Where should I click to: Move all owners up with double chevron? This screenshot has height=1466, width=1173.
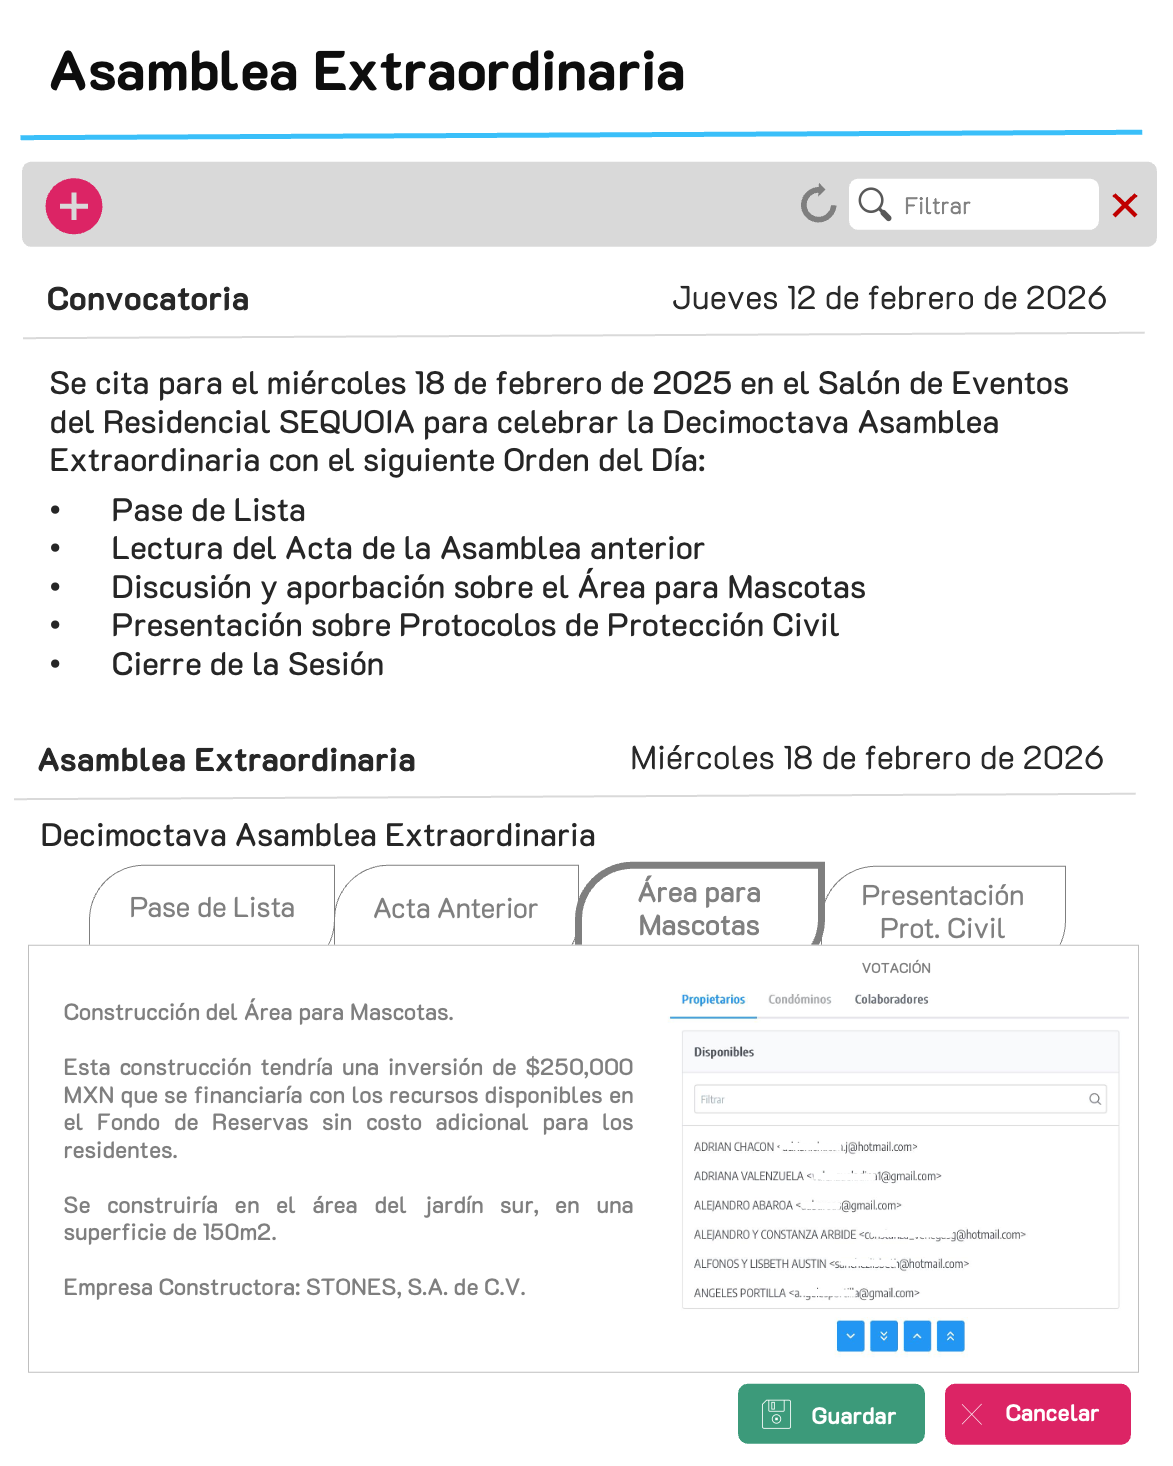pos(951,1336)
